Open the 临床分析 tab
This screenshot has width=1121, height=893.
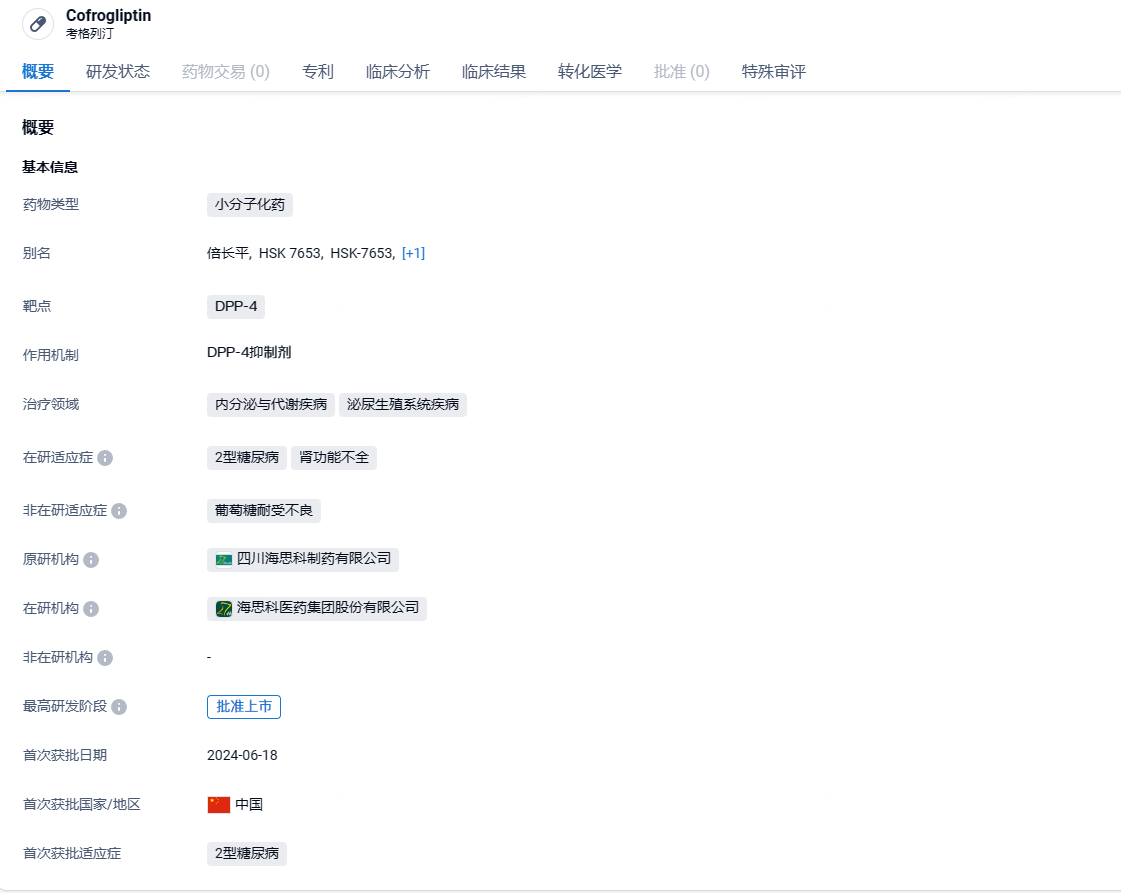[397, 71]
